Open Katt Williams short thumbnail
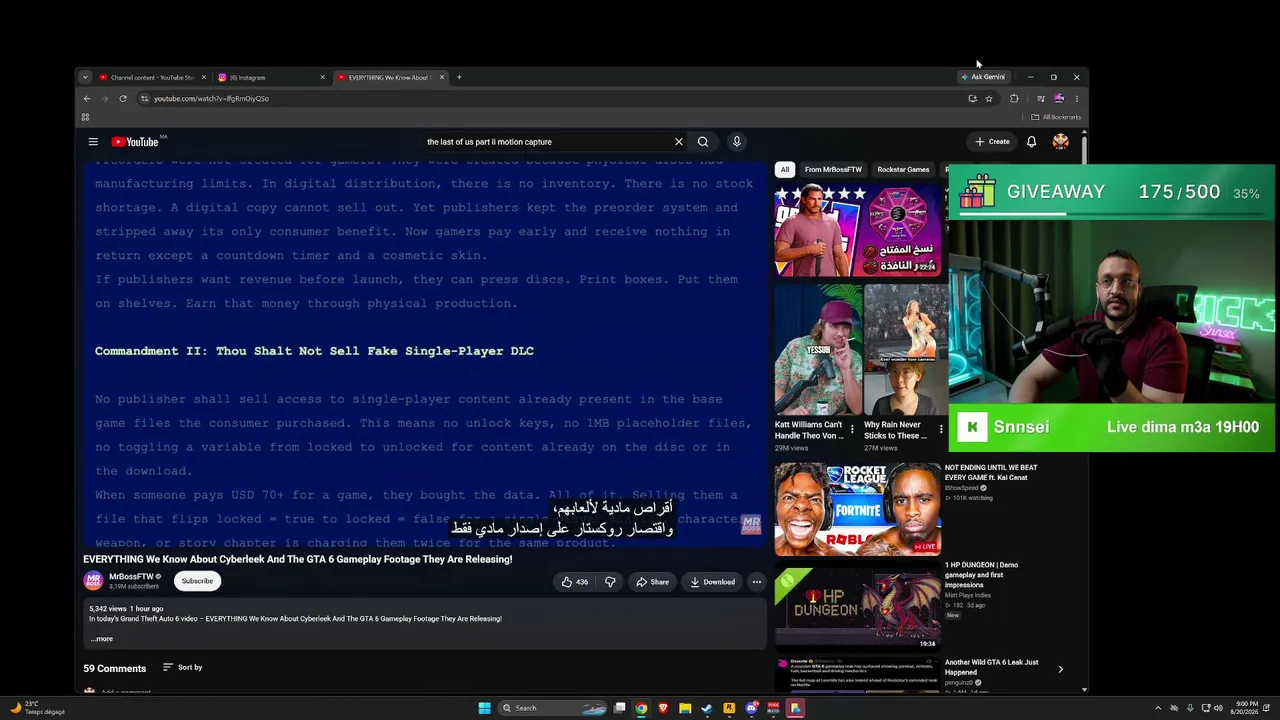 click(x=817, y=349)
